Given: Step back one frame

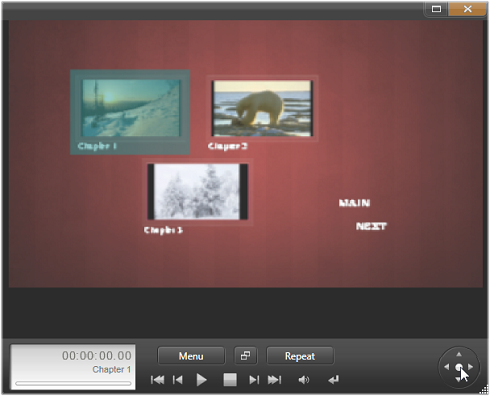Looking at the screenshot, I should click(x=178, y=380).
